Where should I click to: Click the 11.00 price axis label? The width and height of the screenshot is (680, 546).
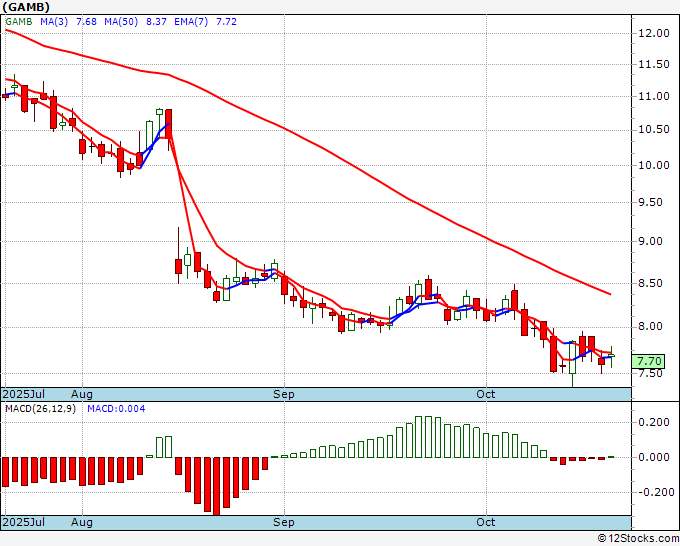tap(654, 96)
